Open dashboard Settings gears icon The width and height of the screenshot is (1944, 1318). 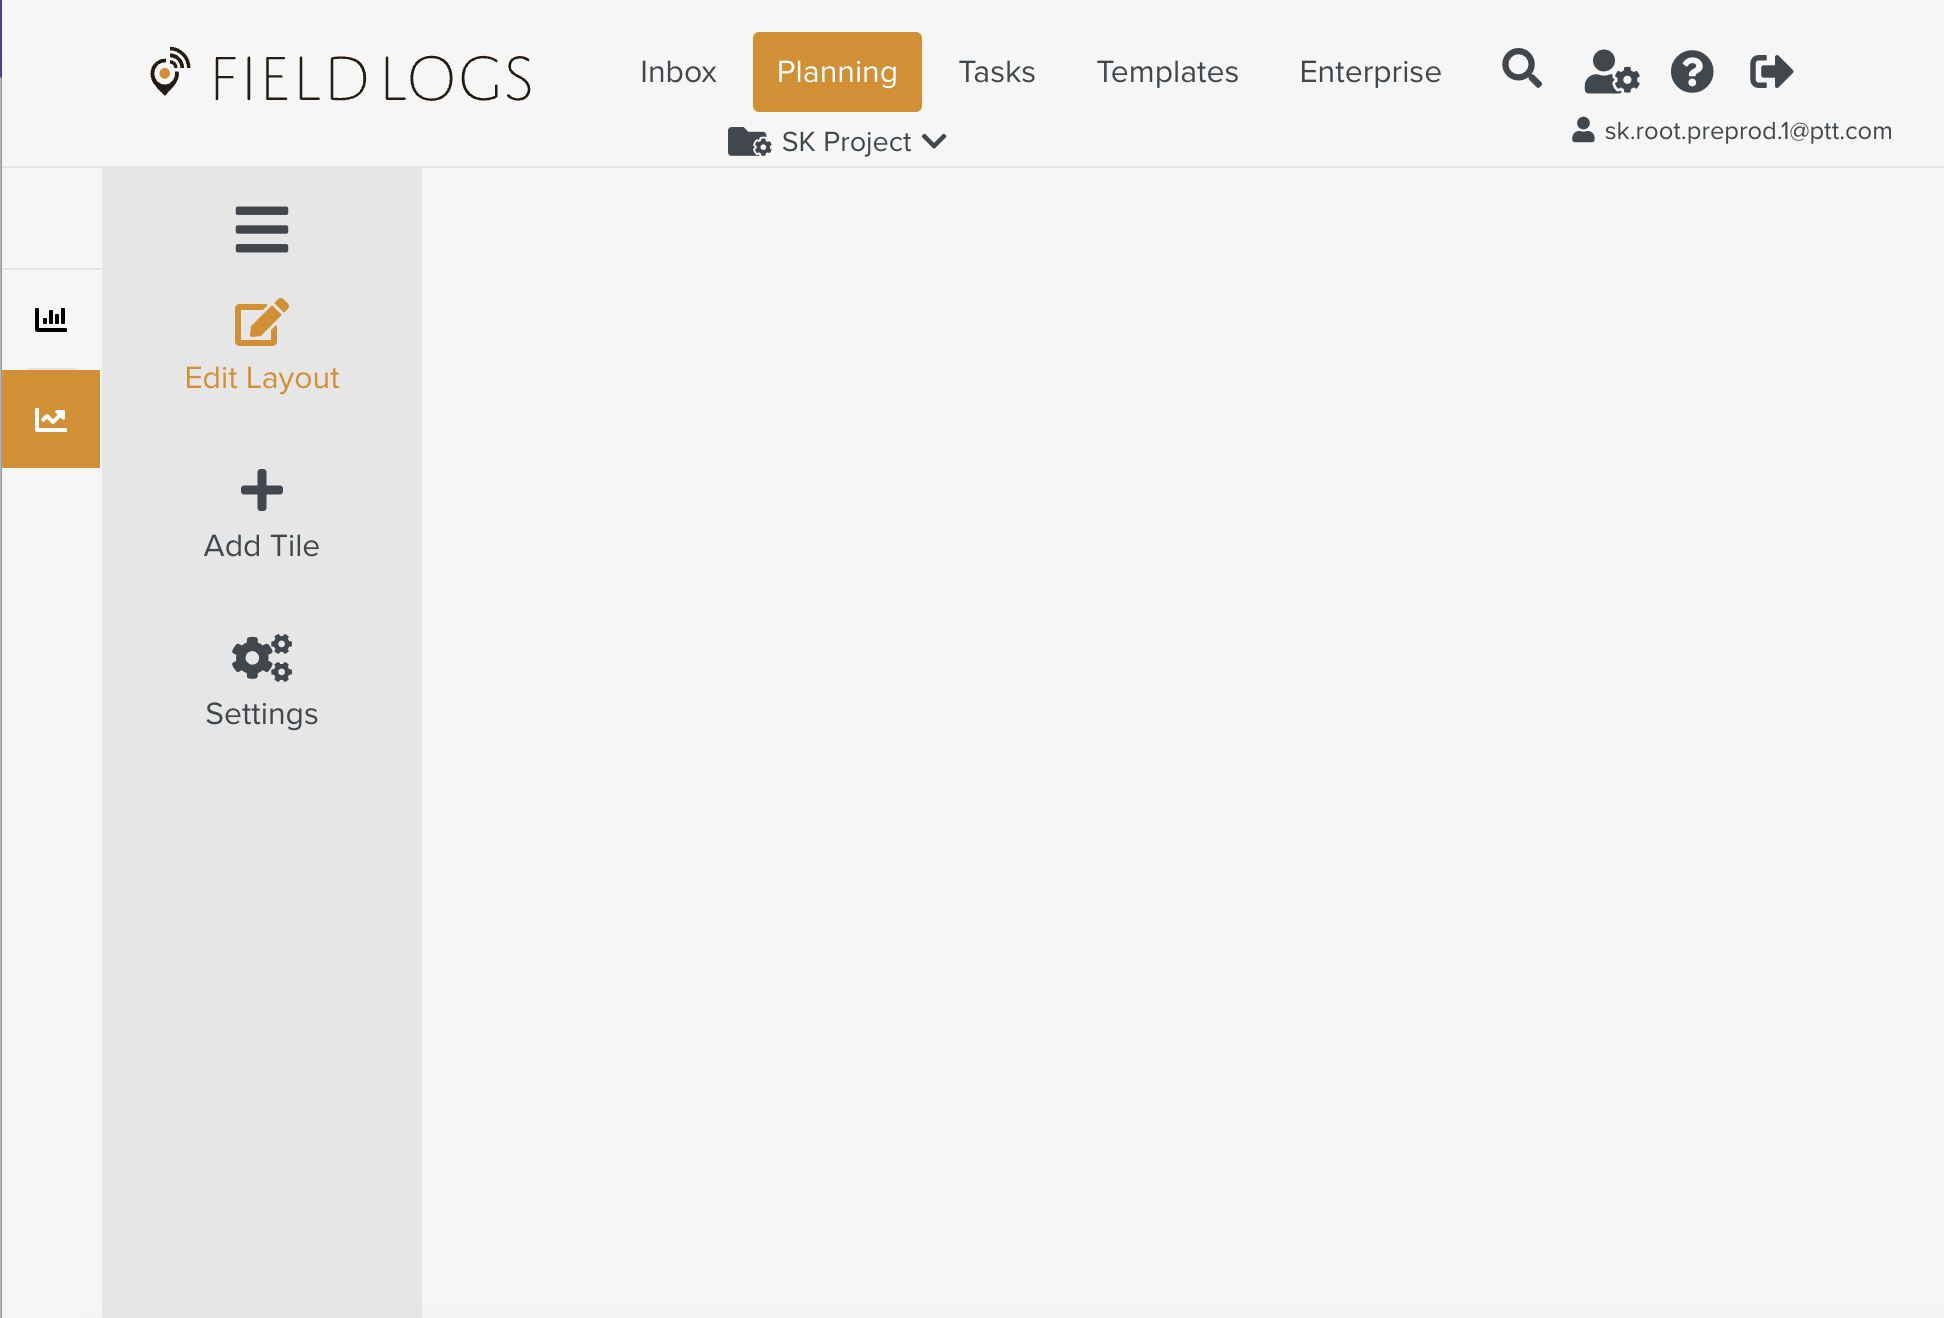click(x=262, y=658)
